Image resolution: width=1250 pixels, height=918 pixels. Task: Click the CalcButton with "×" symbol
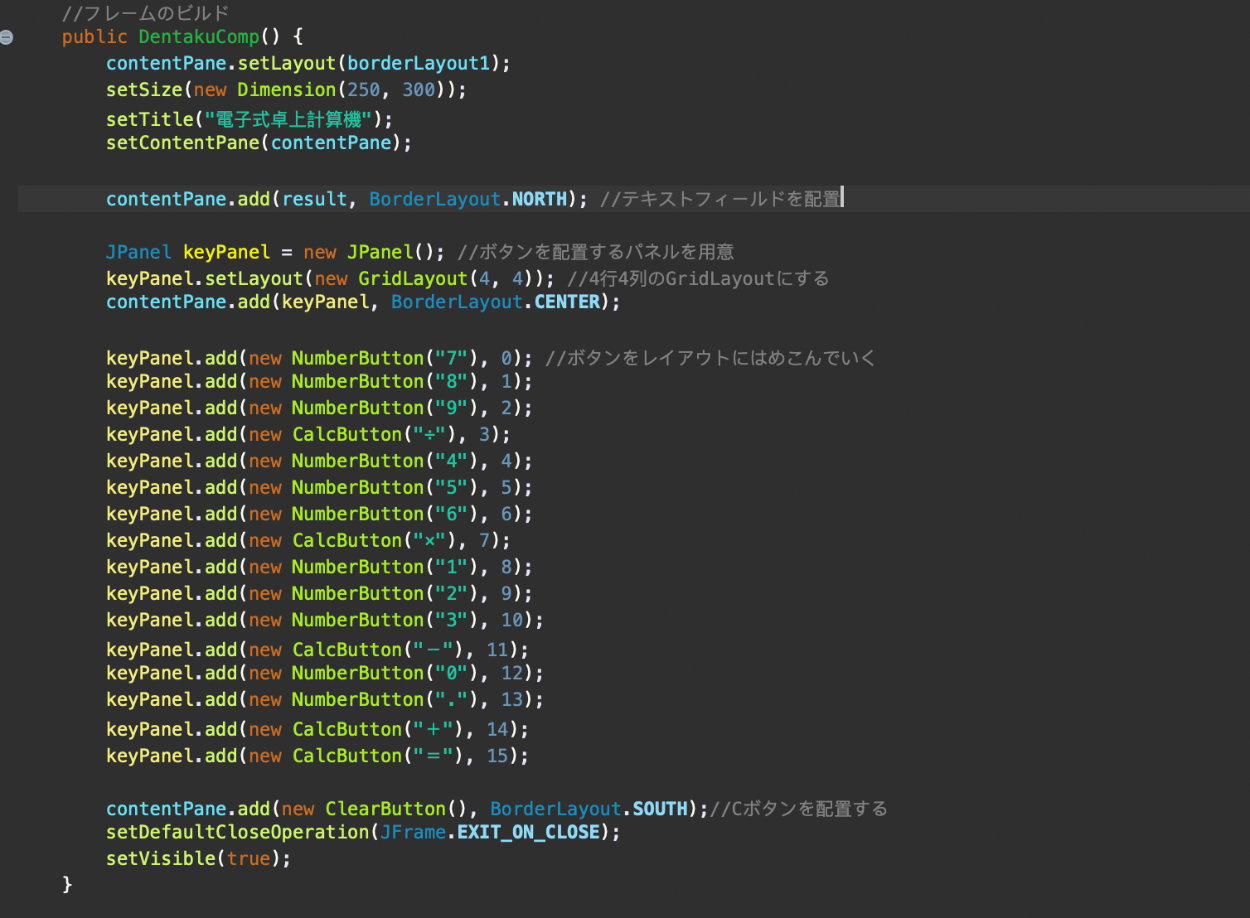tap(347, 540)
